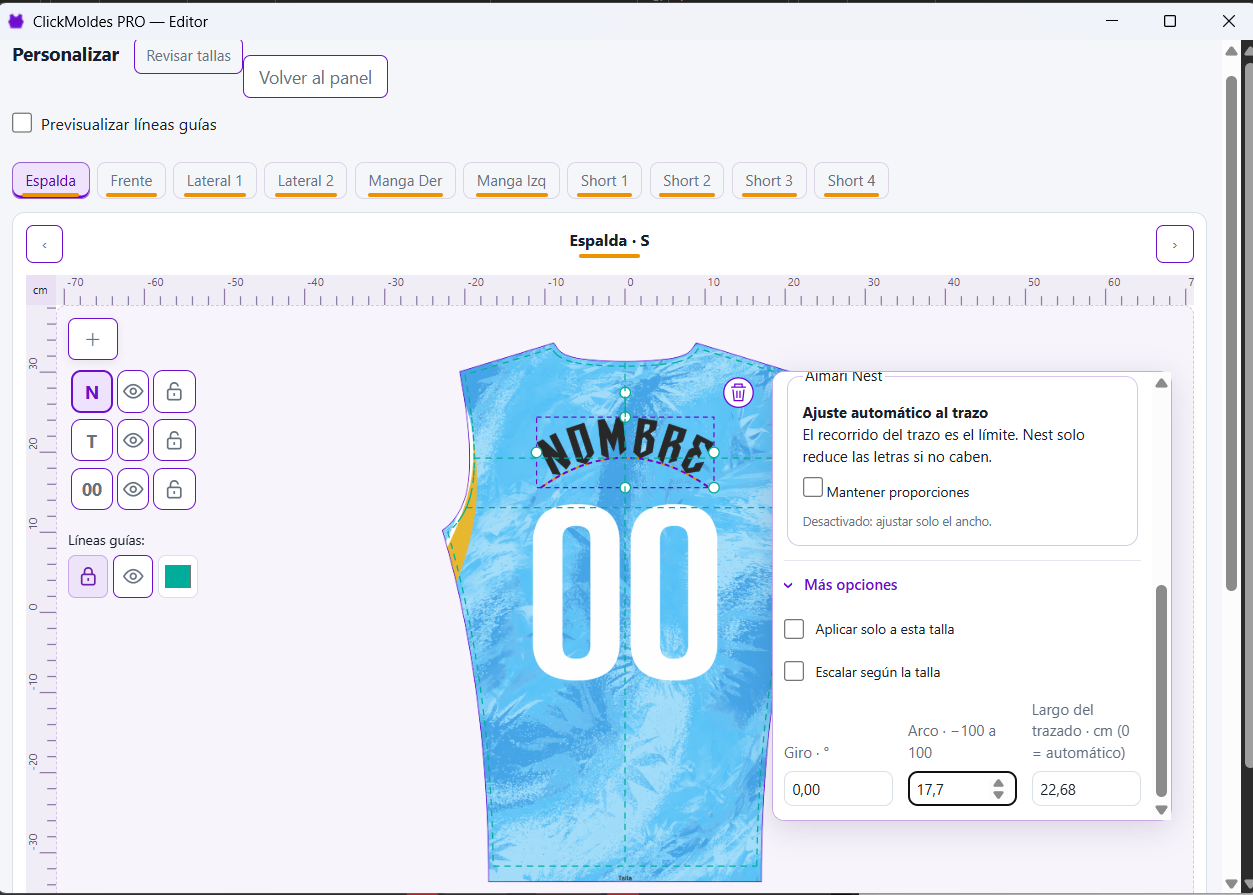Image resolution: width=1253 pixels, height=895 pixels.
Task: Go to the next piece with the right arrow
Action: 1175,244
